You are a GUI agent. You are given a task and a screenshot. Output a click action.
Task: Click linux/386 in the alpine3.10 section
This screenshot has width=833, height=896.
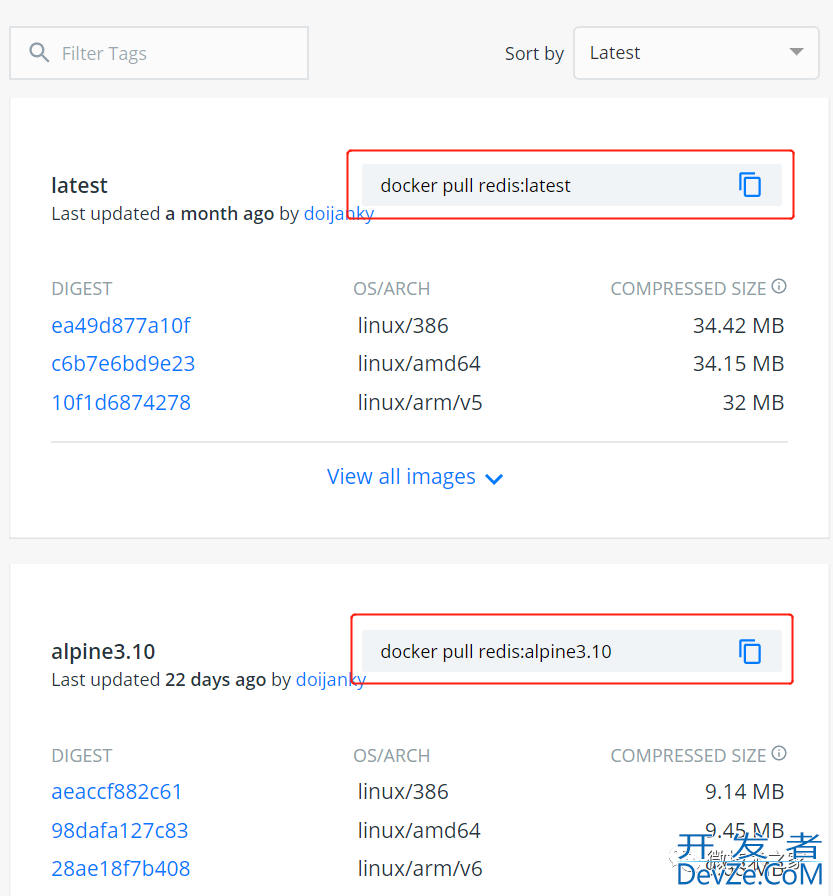point(403,792)
